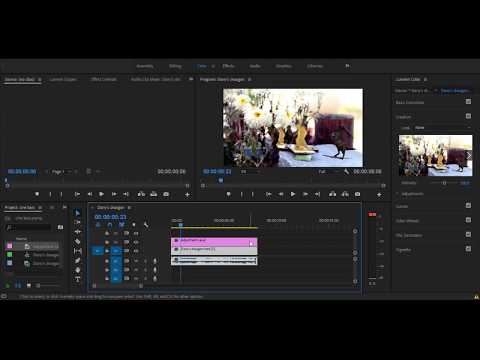Show overflow workspaces double-arrow menu
Screen dimensions: 480x360
click(x=347, y=66)
